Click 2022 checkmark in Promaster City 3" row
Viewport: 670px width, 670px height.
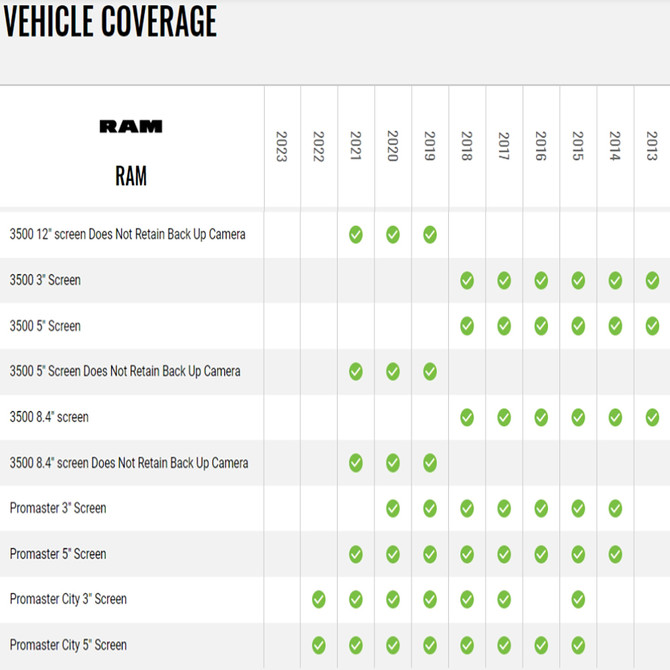[x=319, y=599]
